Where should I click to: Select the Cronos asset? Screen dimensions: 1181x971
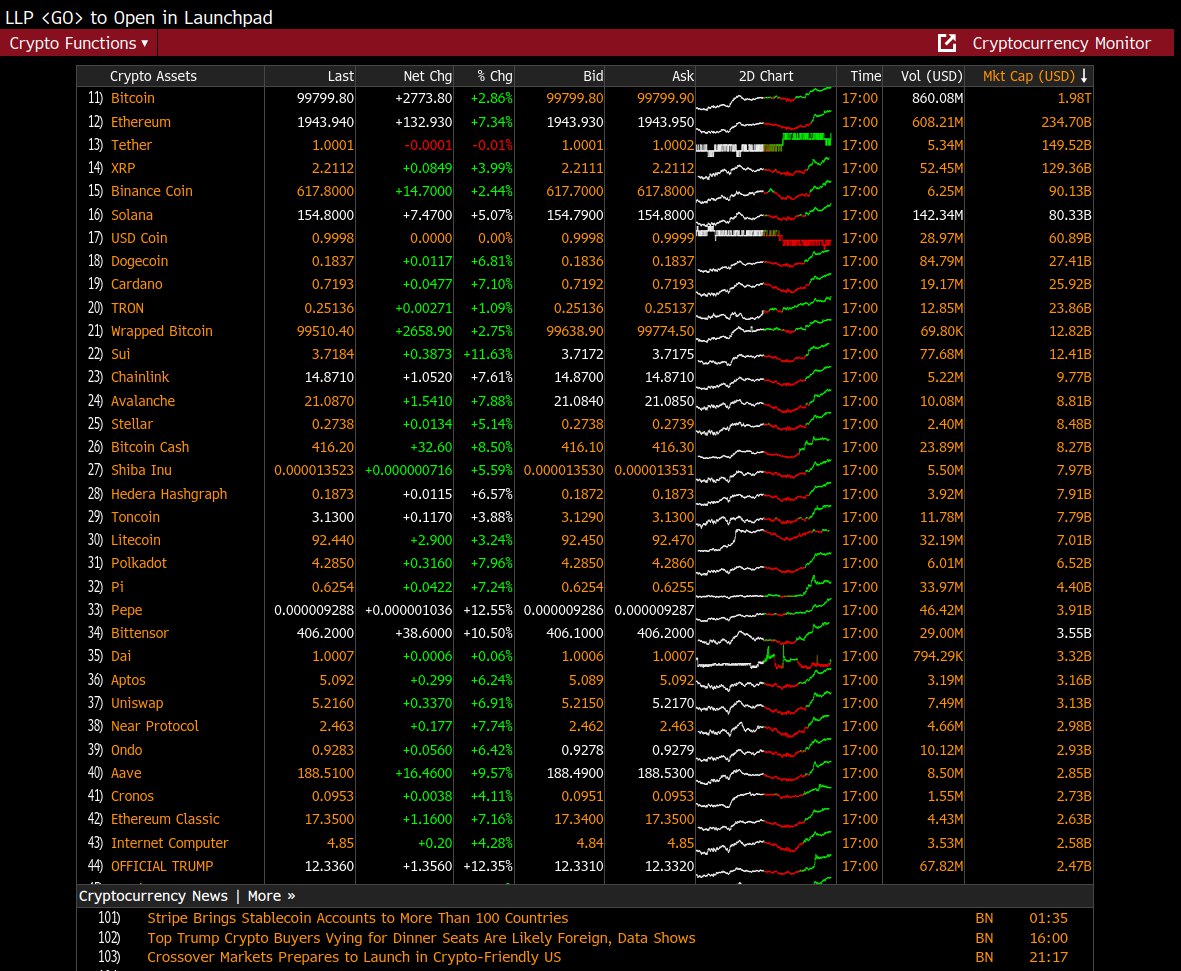coord(132,796)
